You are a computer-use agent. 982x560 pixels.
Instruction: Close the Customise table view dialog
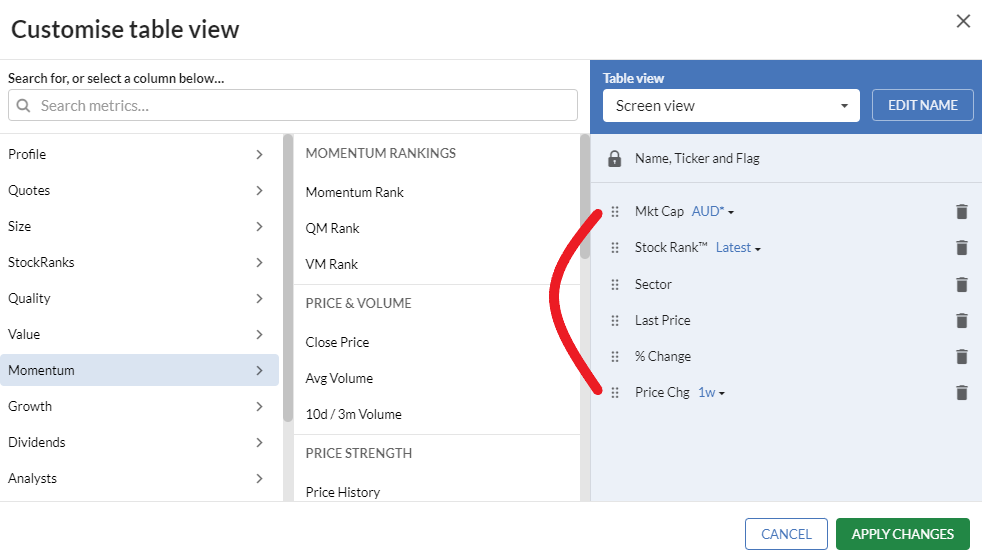point(963,21)
